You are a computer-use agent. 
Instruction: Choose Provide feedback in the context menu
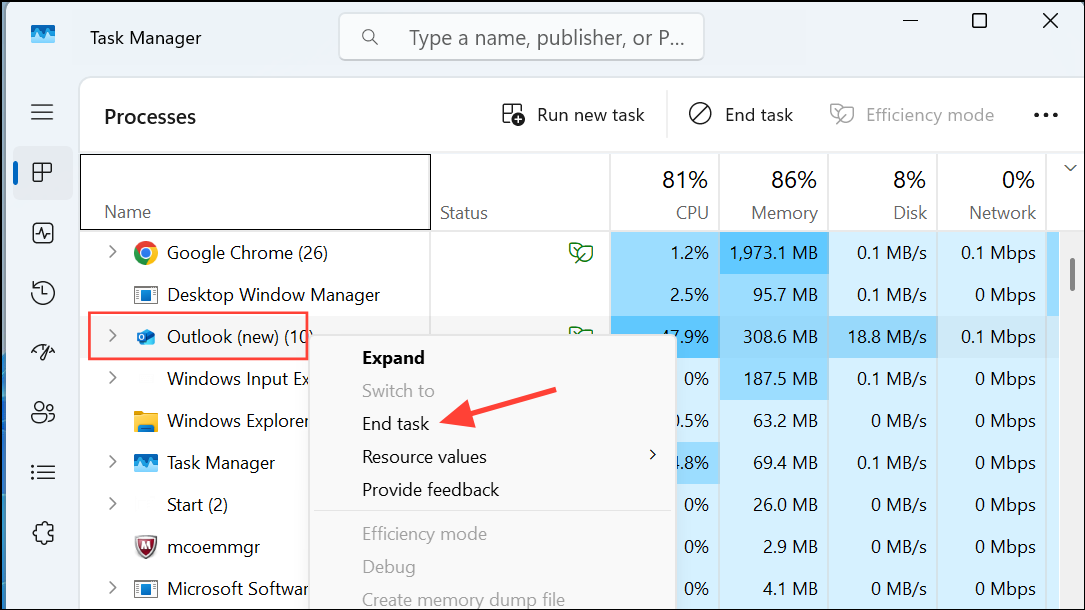tap(430, 490)
